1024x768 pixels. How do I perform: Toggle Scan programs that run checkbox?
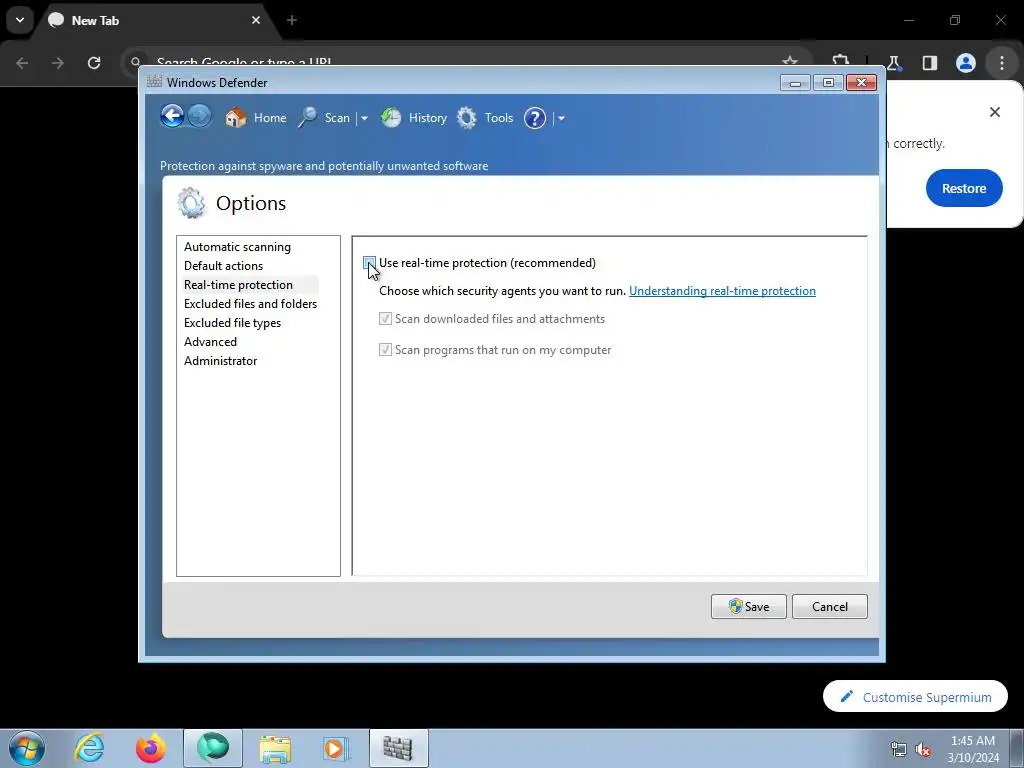click(385, 349)
